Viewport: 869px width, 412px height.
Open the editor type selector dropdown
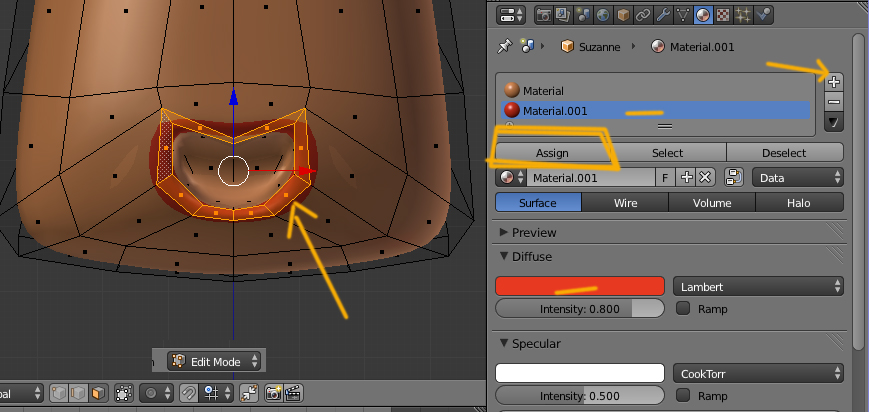[x=512, y=14]
